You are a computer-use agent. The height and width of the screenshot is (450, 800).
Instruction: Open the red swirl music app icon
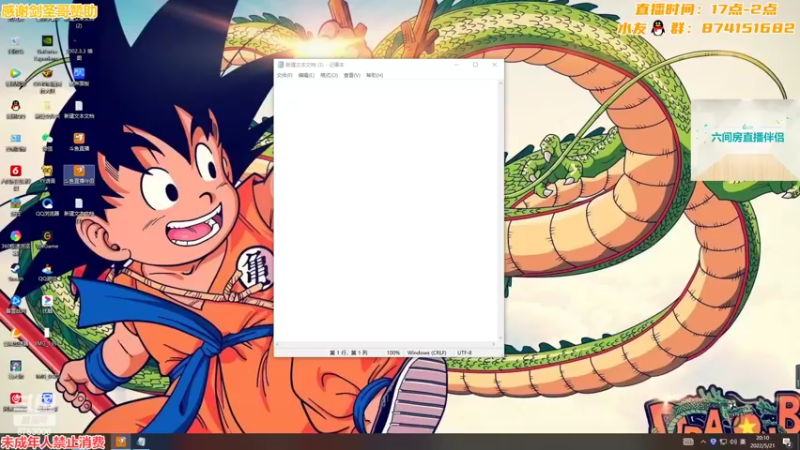point(15,403)
